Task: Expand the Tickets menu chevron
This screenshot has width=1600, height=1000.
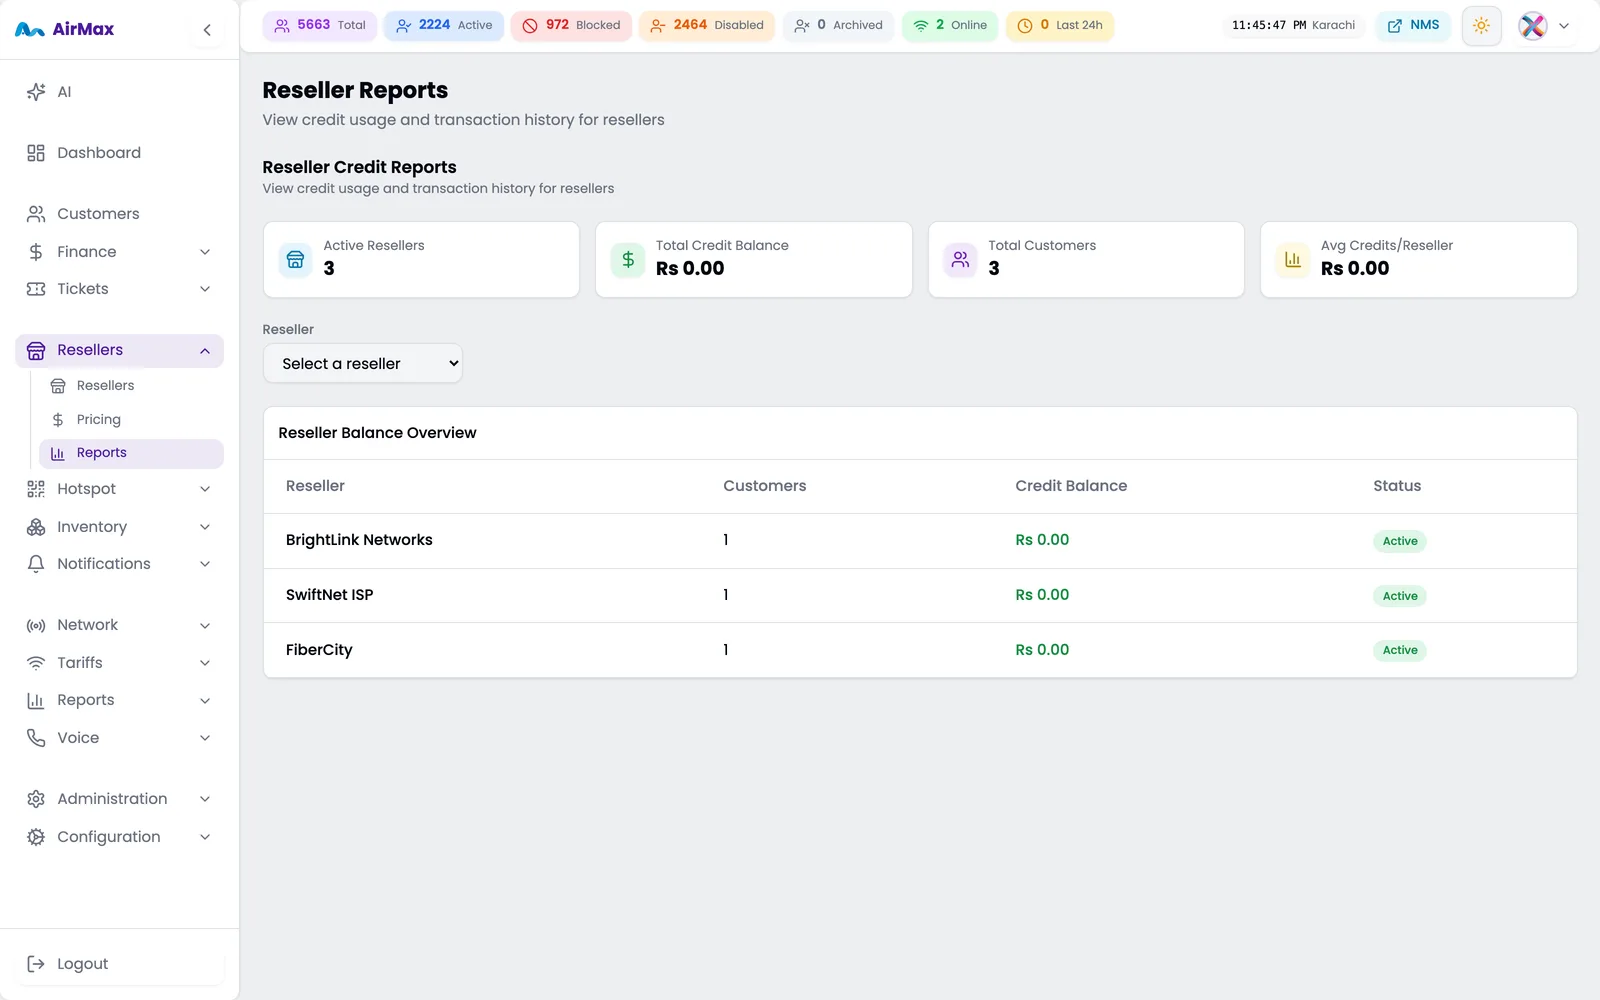Action: pyautogui.click(x=205, y=289)
